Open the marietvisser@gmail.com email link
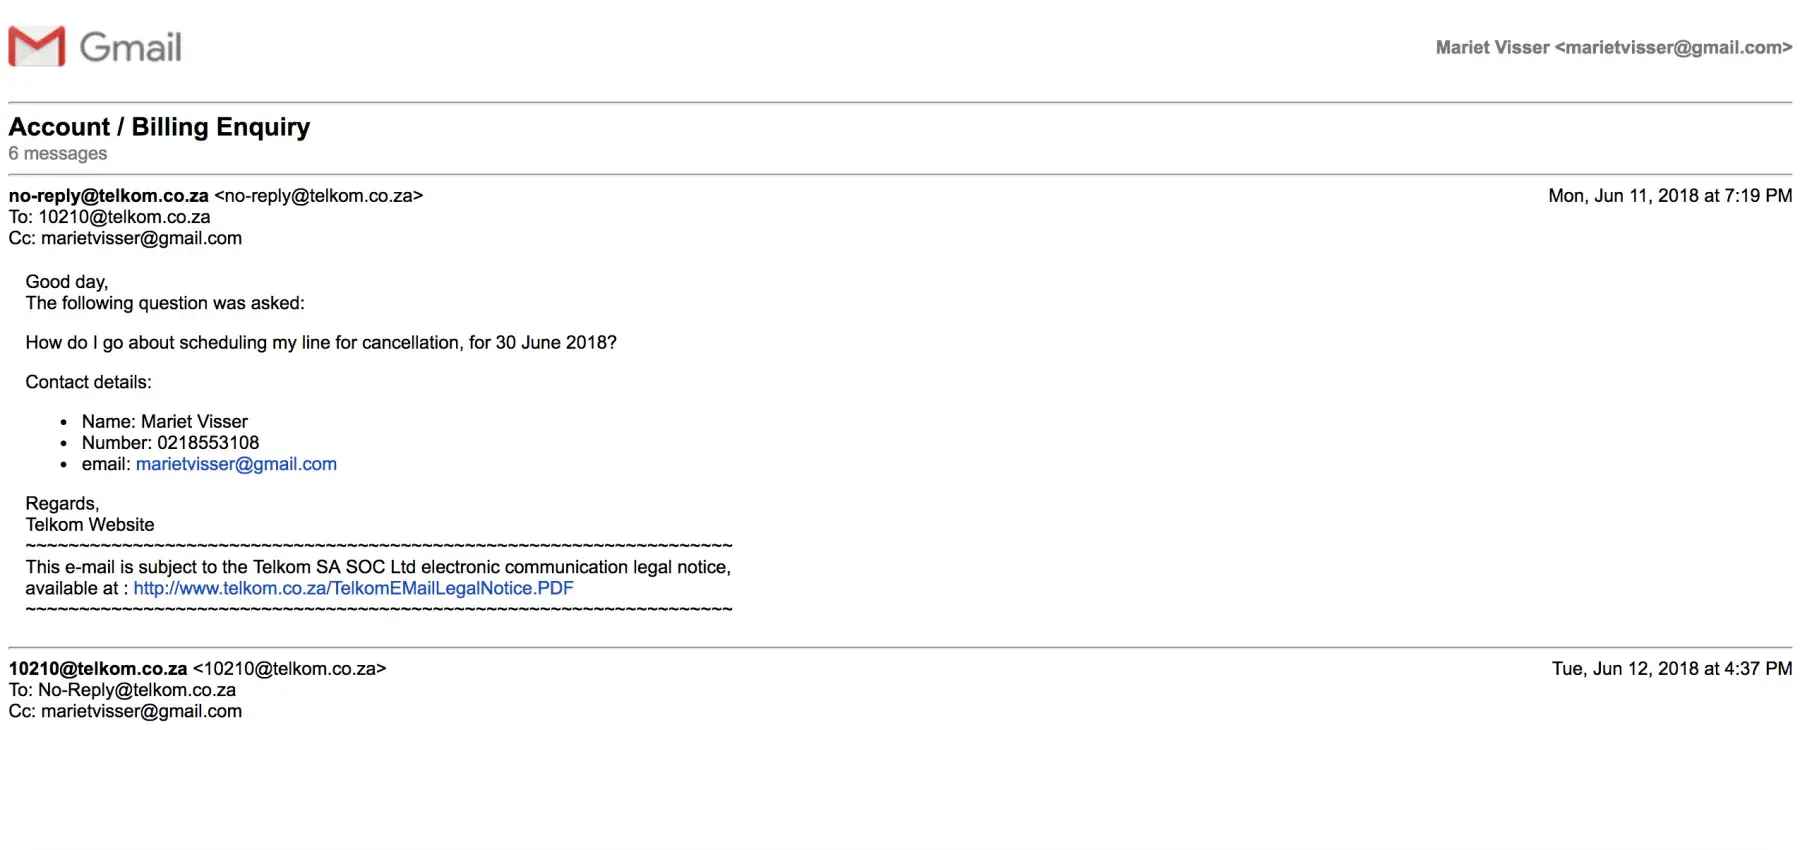Viewport: 1800px width, 850px height. click(236, 464)
